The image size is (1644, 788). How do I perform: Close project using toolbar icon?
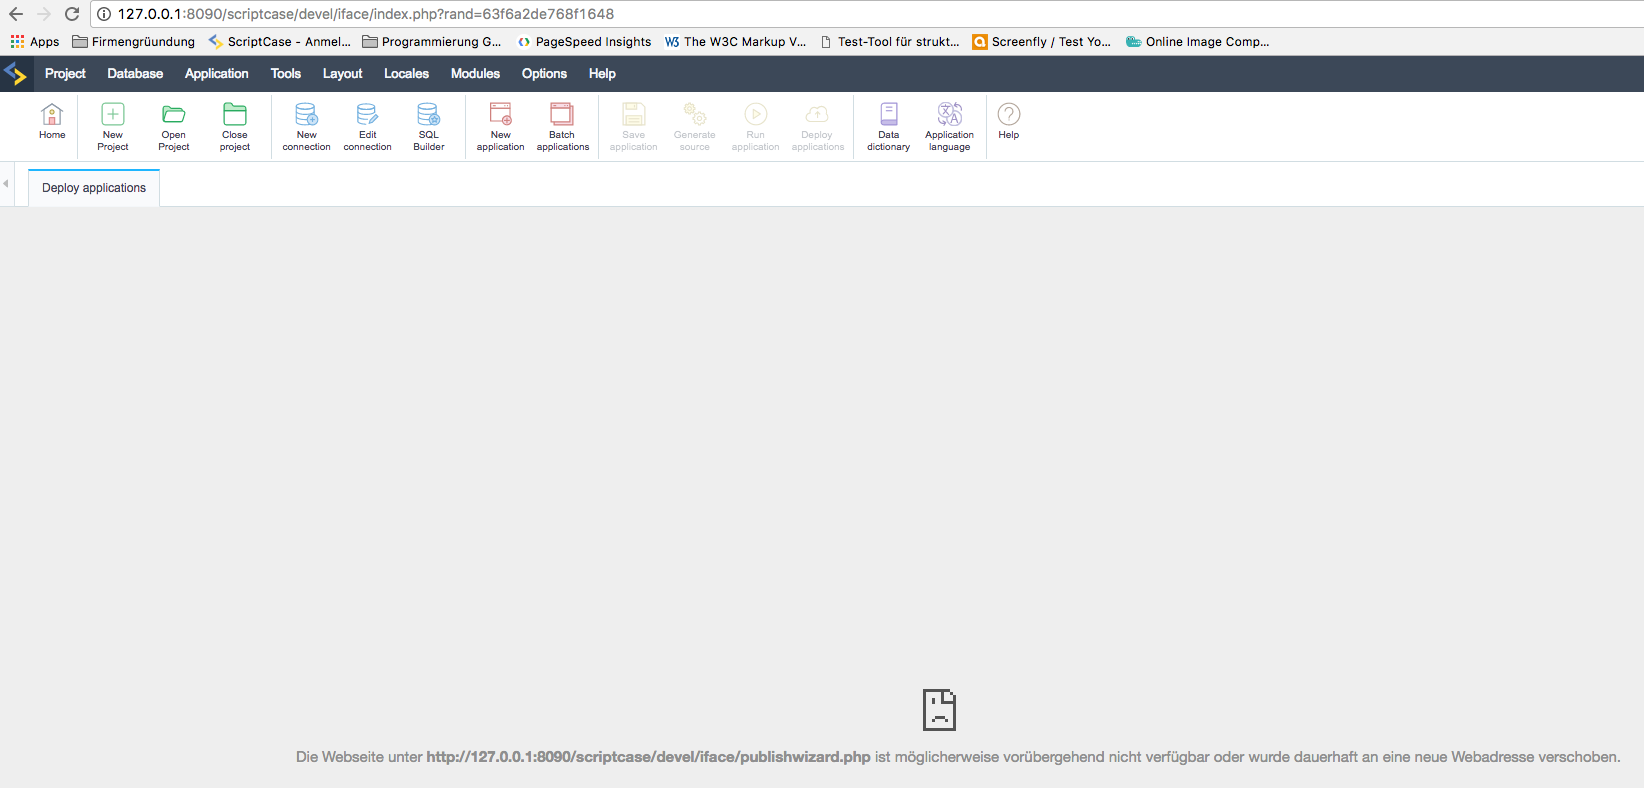pyautogui.click(x=235, y=127)
